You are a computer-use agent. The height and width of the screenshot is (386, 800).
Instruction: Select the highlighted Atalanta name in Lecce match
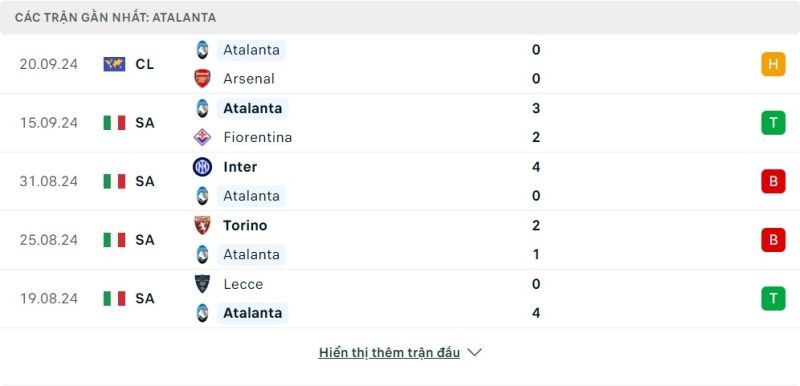(x=253, y=313)
